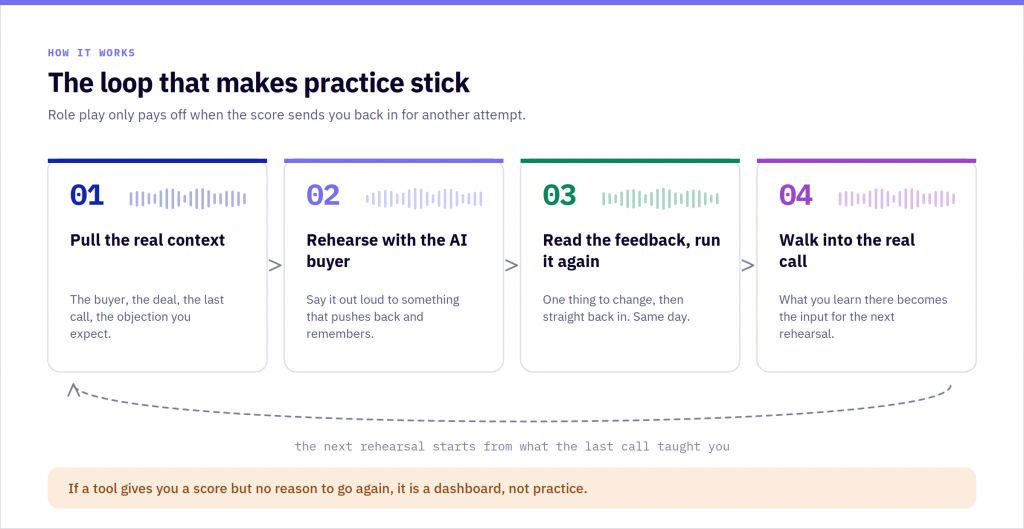
Task: Click the waveform icon in step 02 card
Action: [424, 199]
